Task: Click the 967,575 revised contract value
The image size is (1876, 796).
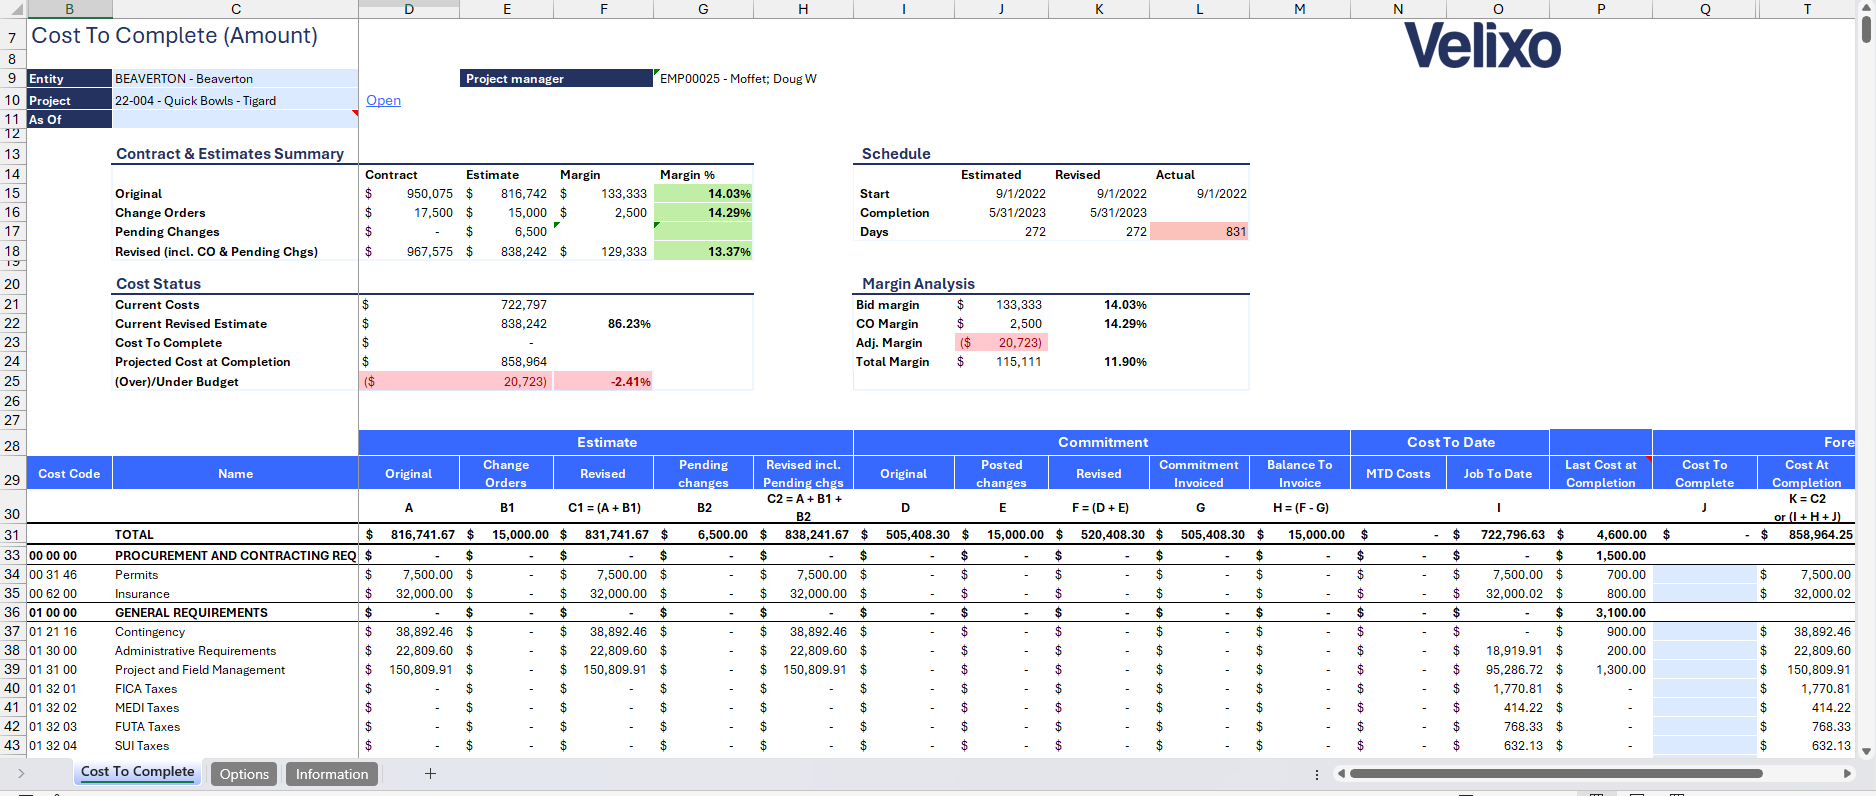Action: (409, 251)
